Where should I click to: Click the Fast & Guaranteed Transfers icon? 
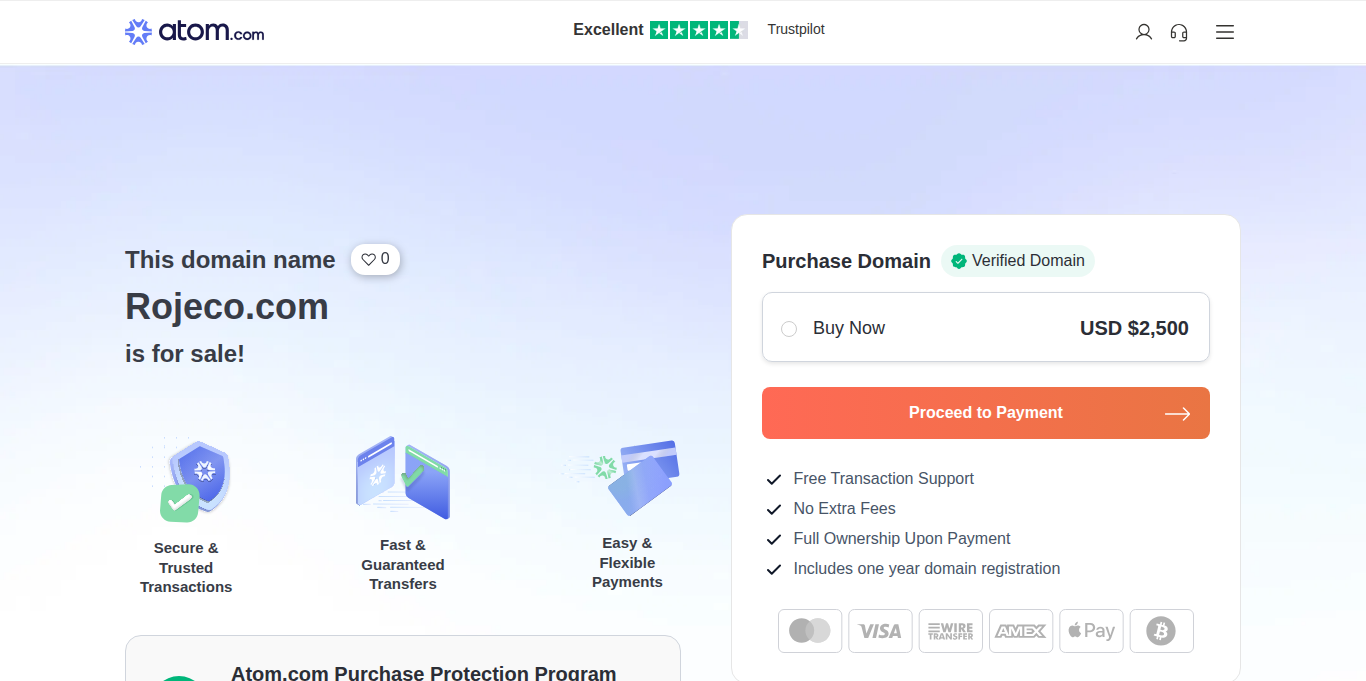[x=403, y=477]
